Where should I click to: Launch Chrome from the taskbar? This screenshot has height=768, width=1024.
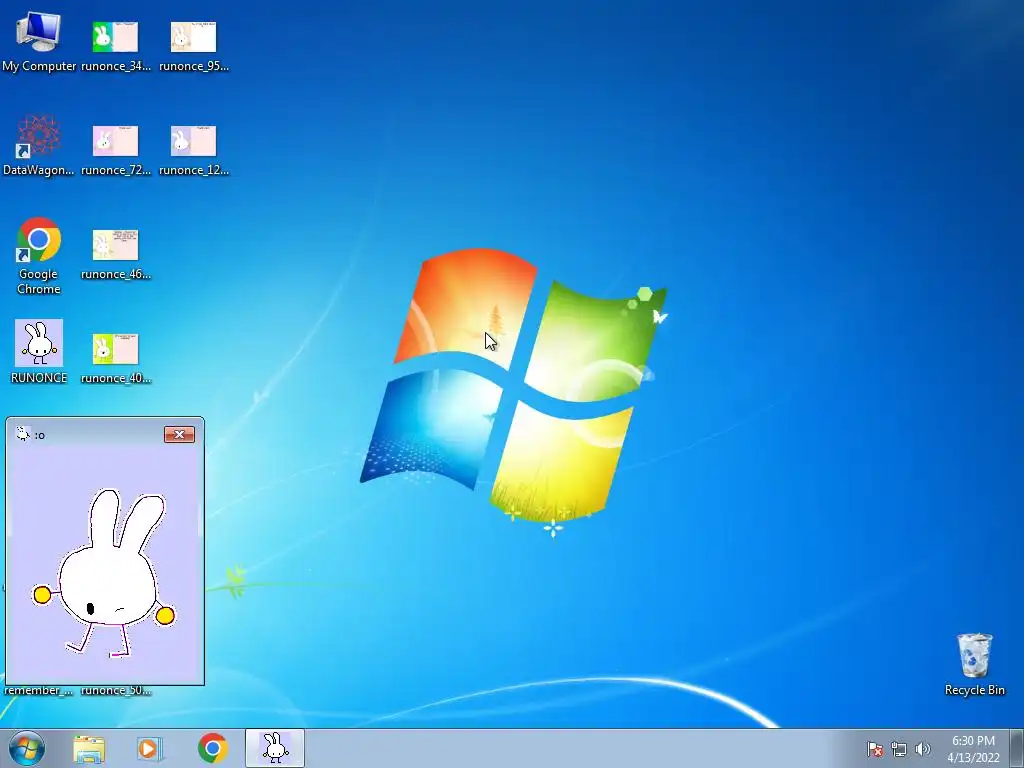coord(212,749)
